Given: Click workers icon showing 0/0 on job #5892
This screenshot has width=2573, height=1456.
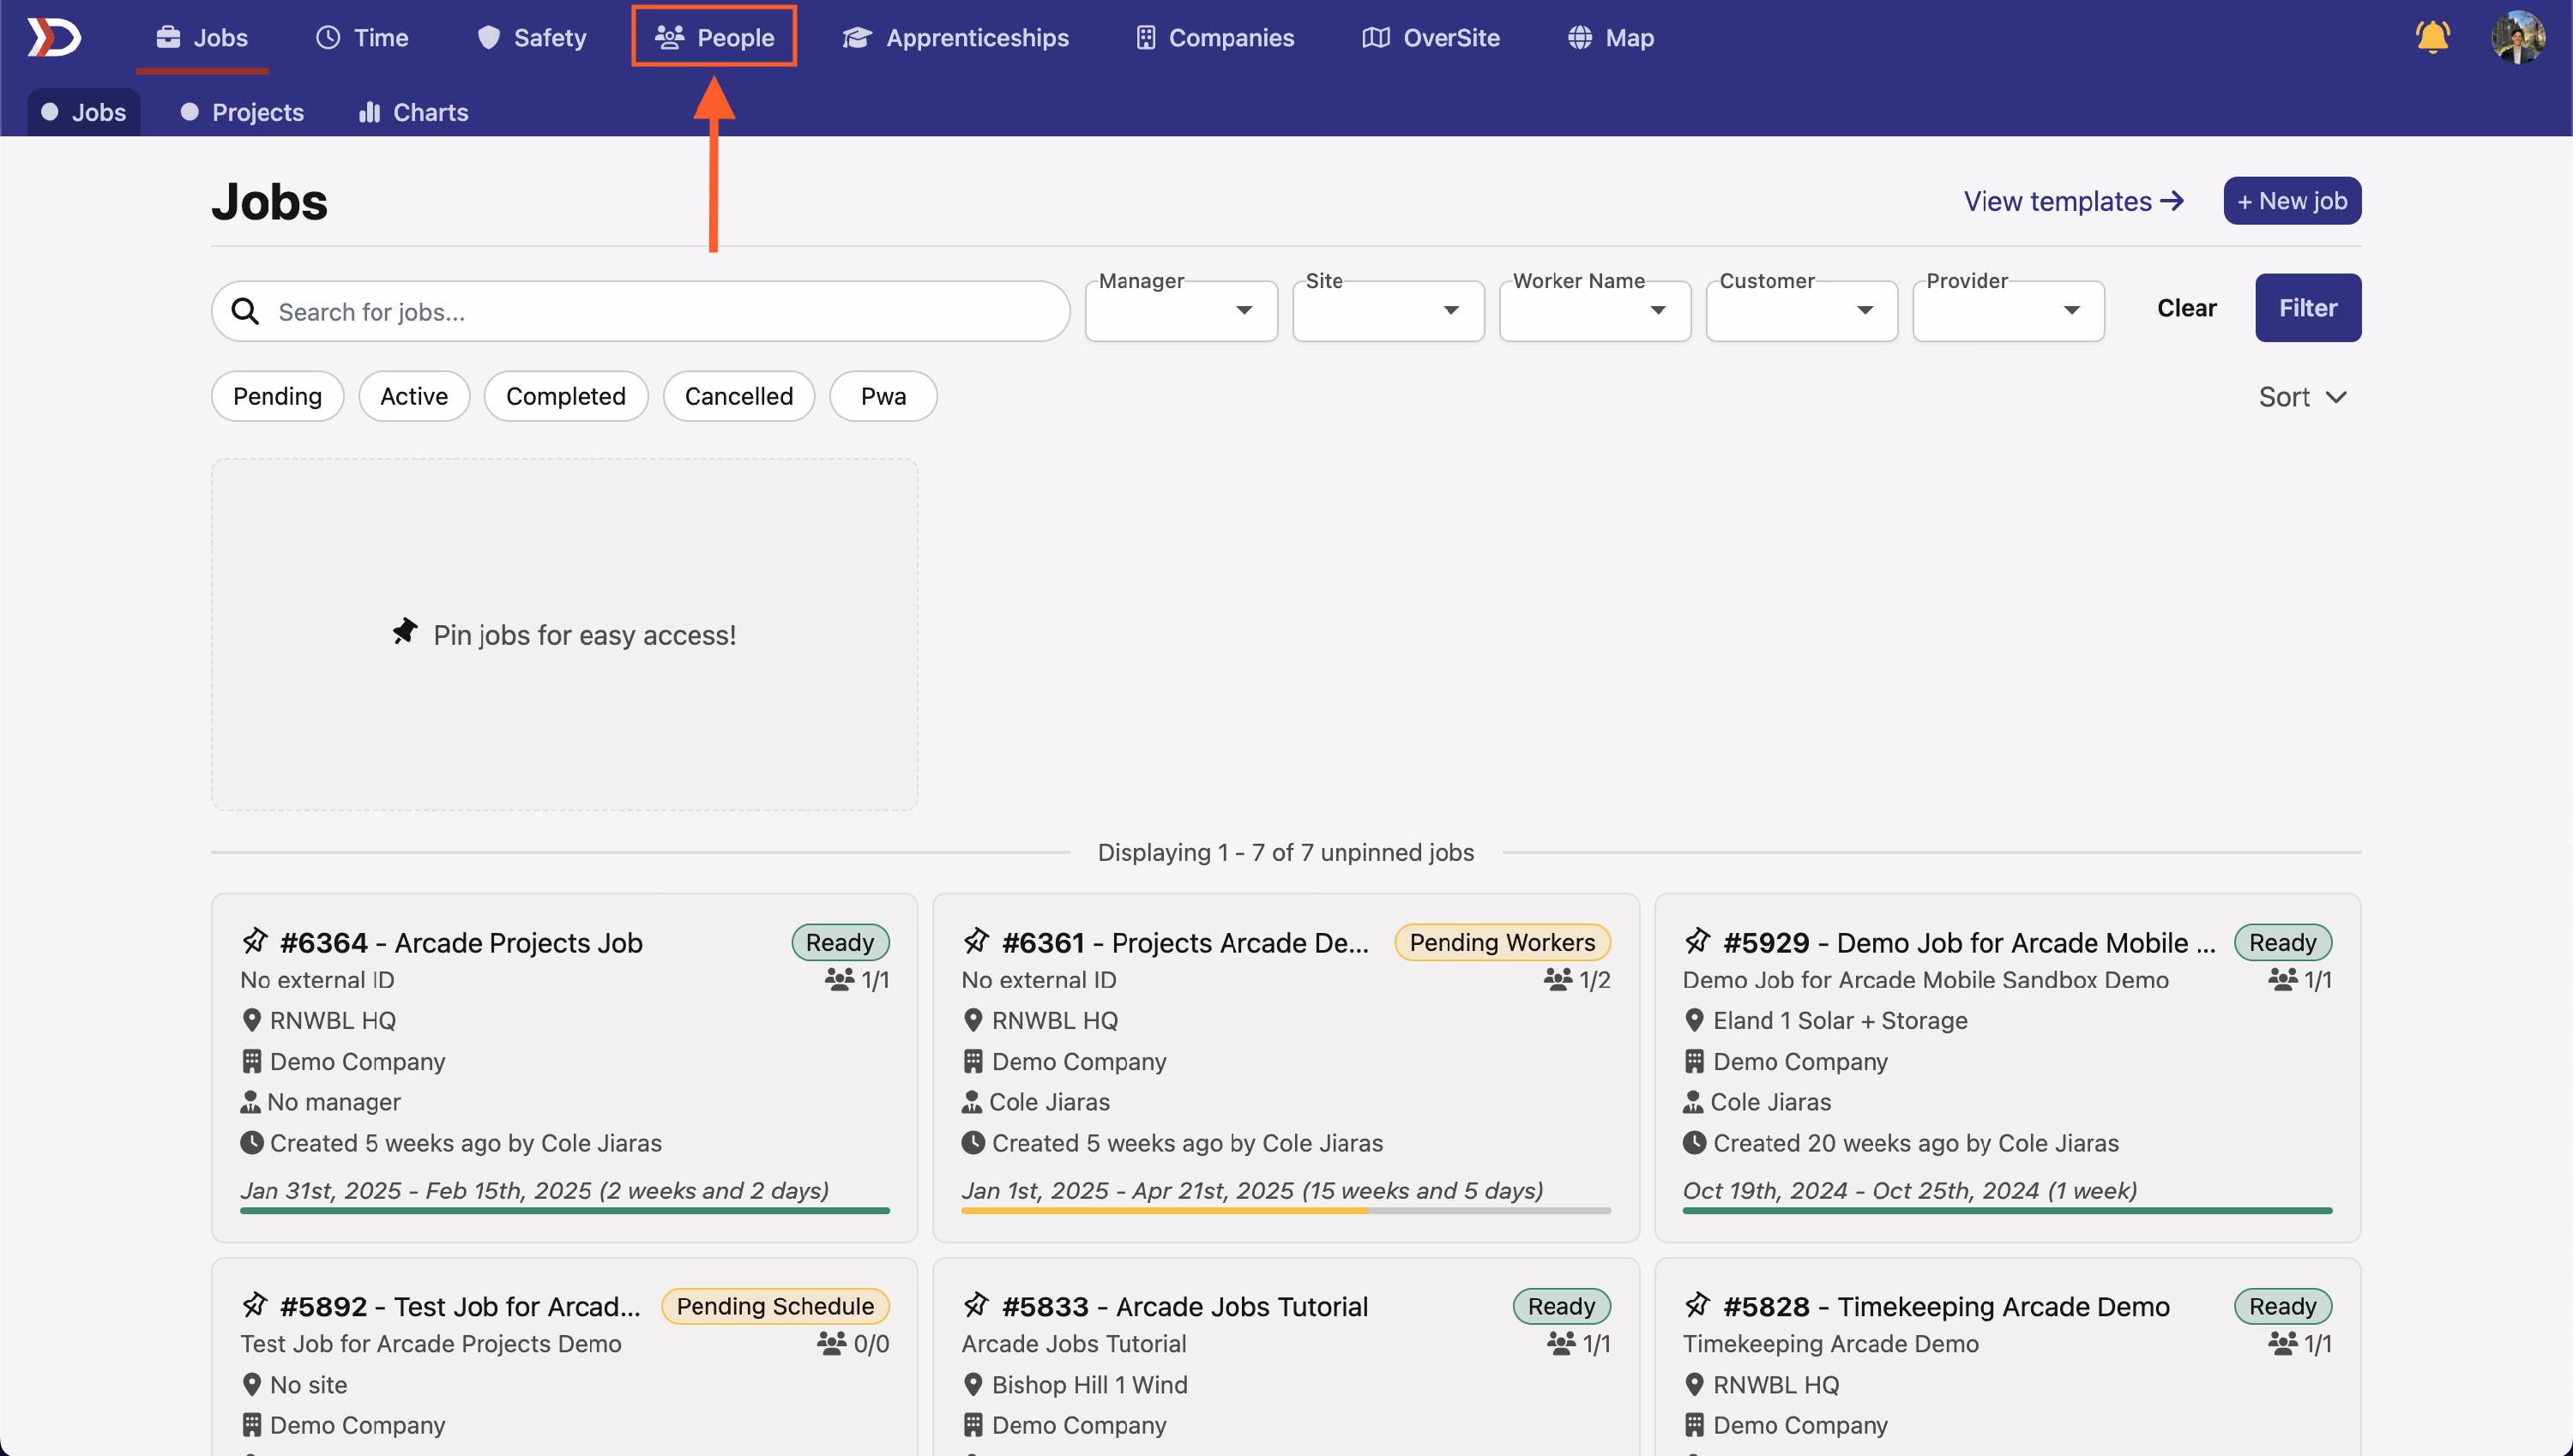Looking at the screenshot, I should point(831,1343).
